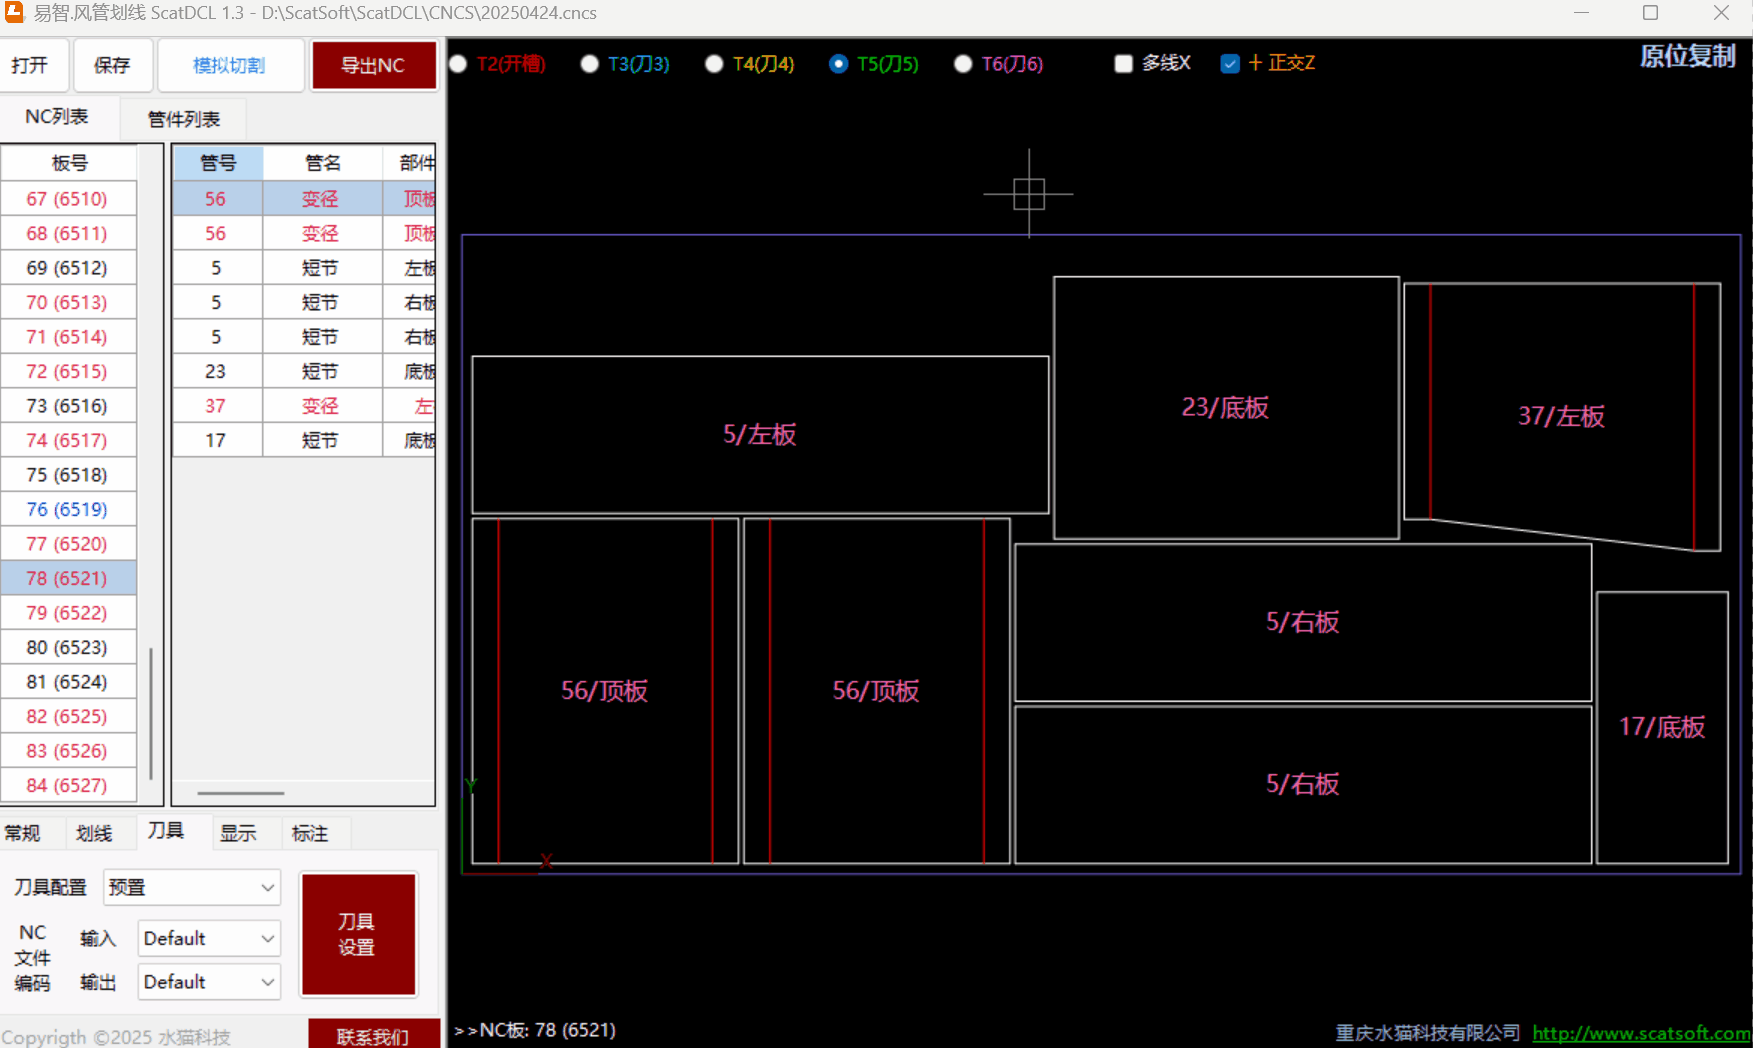This screenshot has height=1048, width=1753.
Task: Click the ScatDCL app icon in title bar
Action: tap(14, 12)
